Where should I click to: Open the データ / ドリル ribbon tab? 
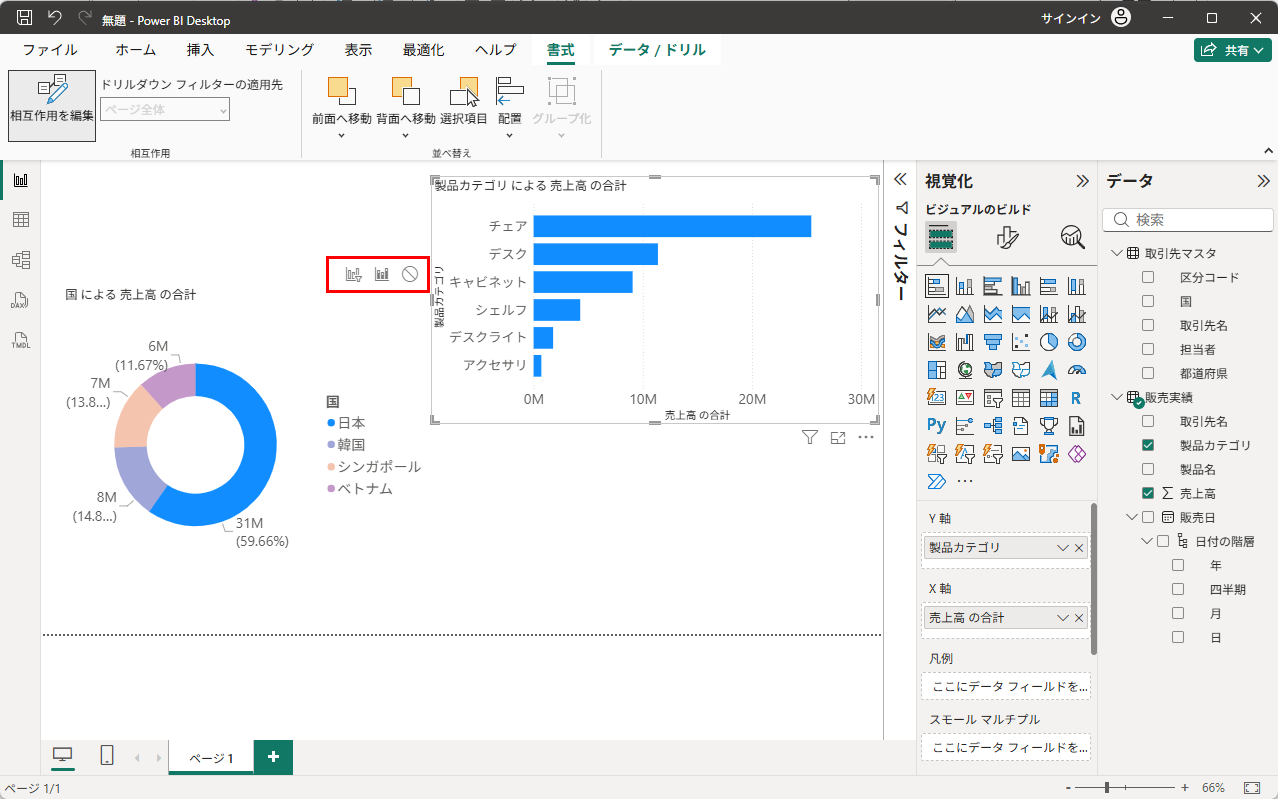point(657,50)
